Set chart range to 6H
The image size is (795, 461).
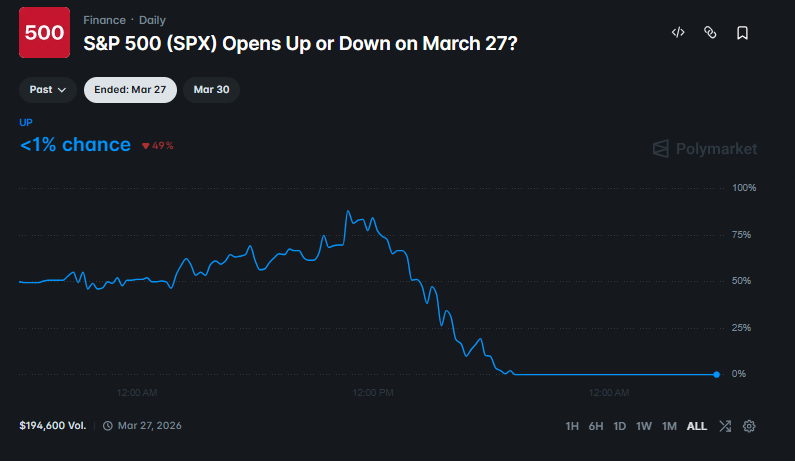click(x=596, y=426)
